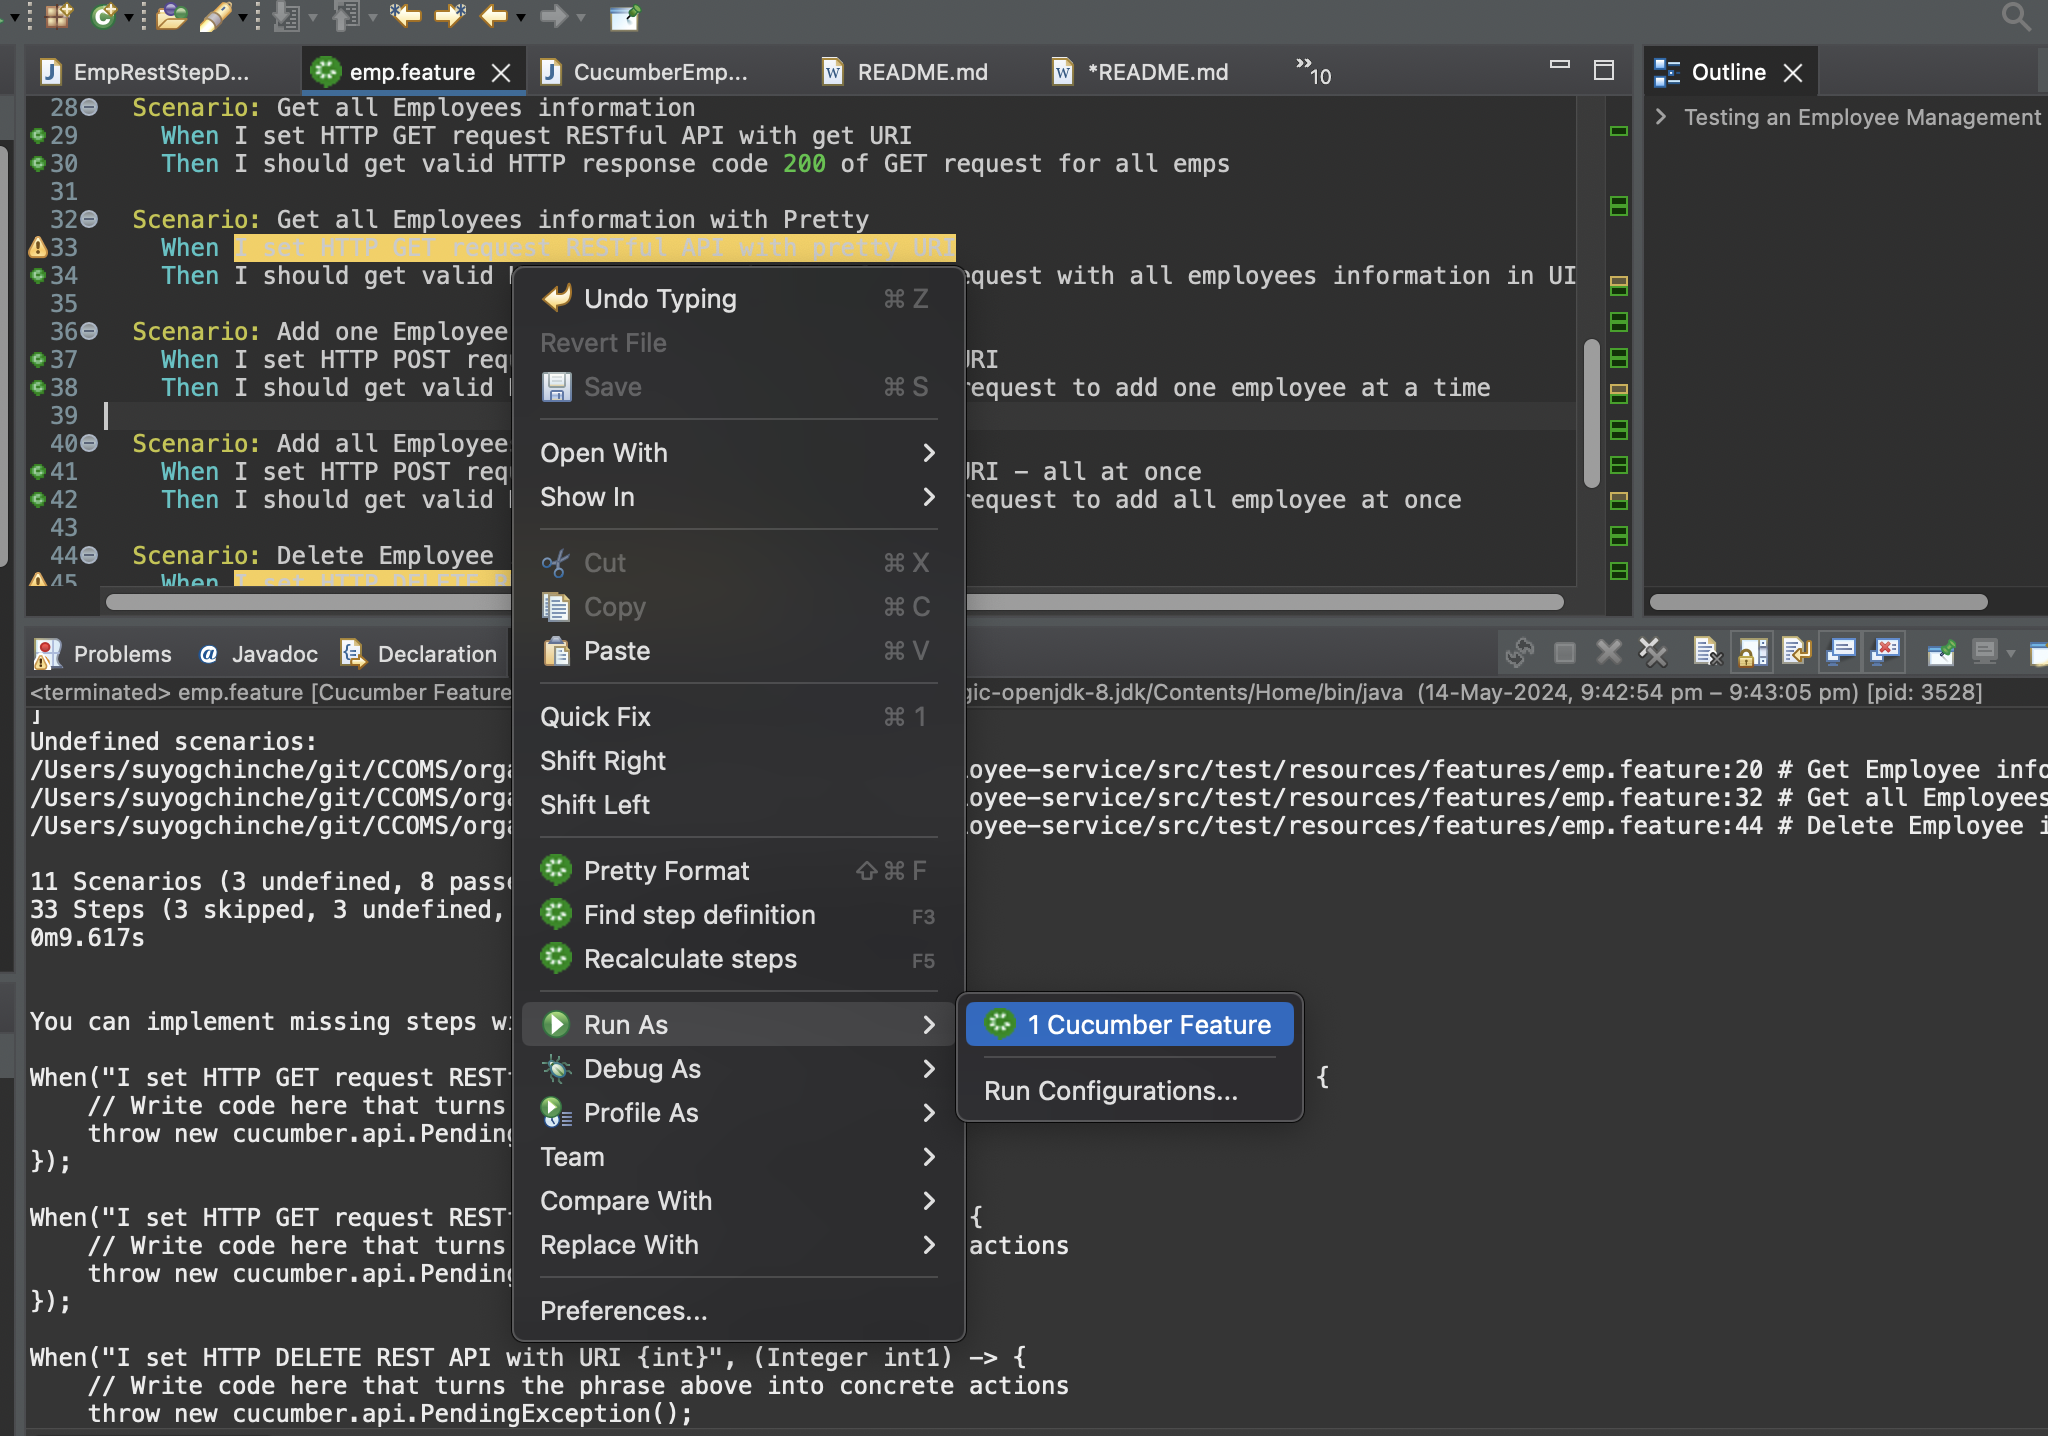Select 1 Cucumber Feature run option

click(x=1129, y=1025)
